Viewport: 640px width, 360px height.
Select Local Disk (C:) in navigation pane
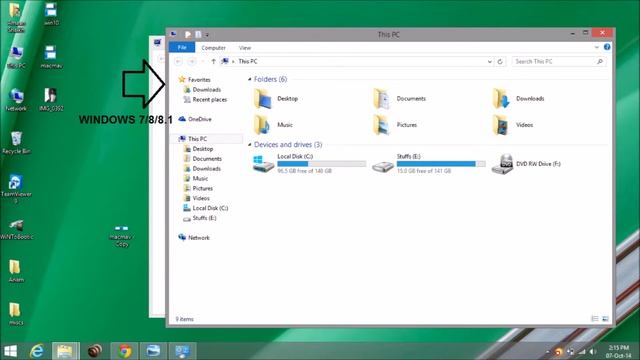coord(206,208)
